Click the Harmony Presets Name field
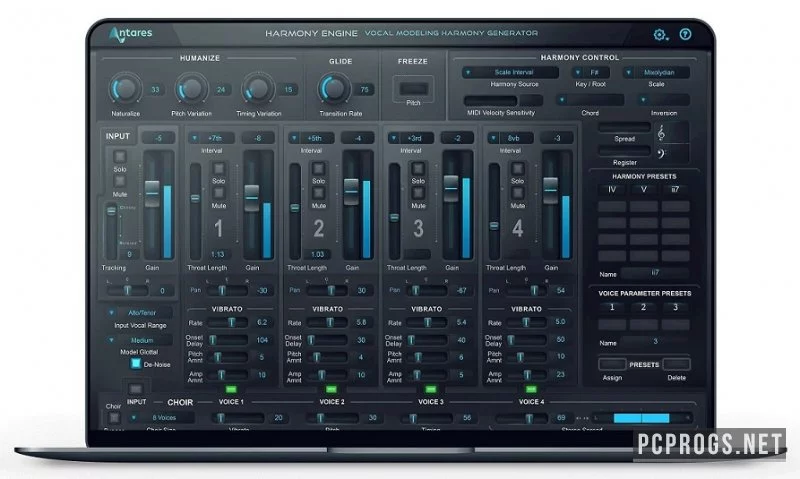The width and height of the screenshot is (800, 479). tap(655, 273)
